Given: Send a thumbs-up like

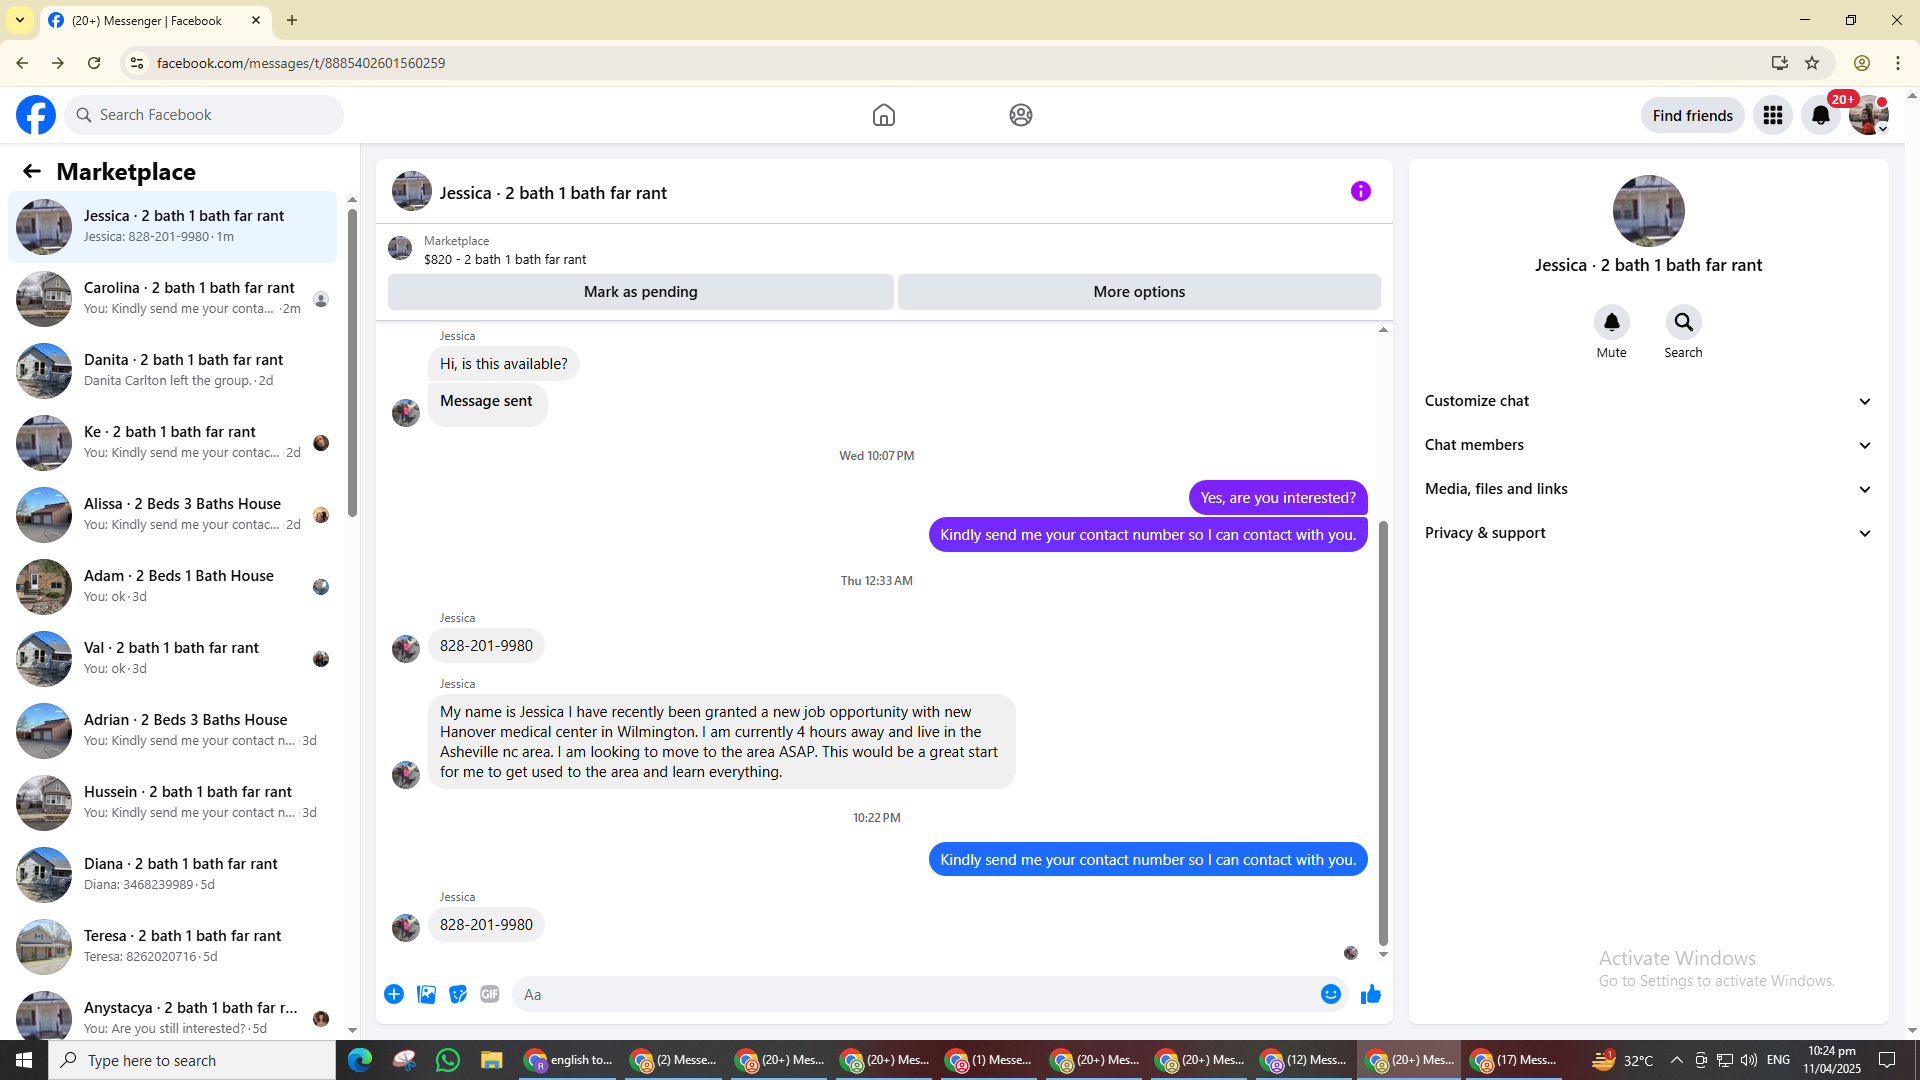Looking at the screenshot, I should [x=1371, y=994].
